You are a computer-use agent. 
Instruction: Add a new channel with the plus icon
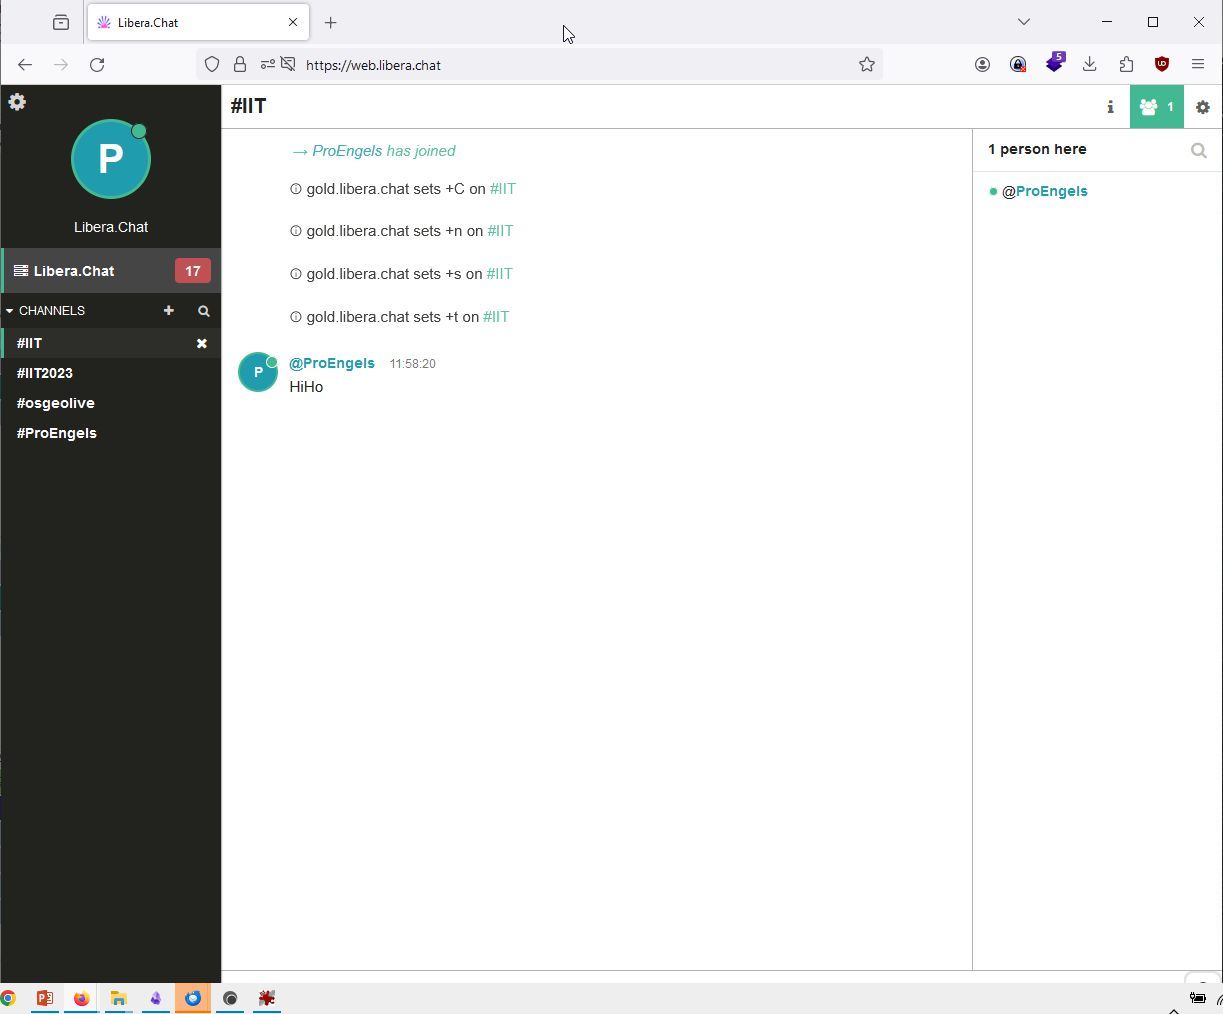pyautogui.click(x=168, y=311)
